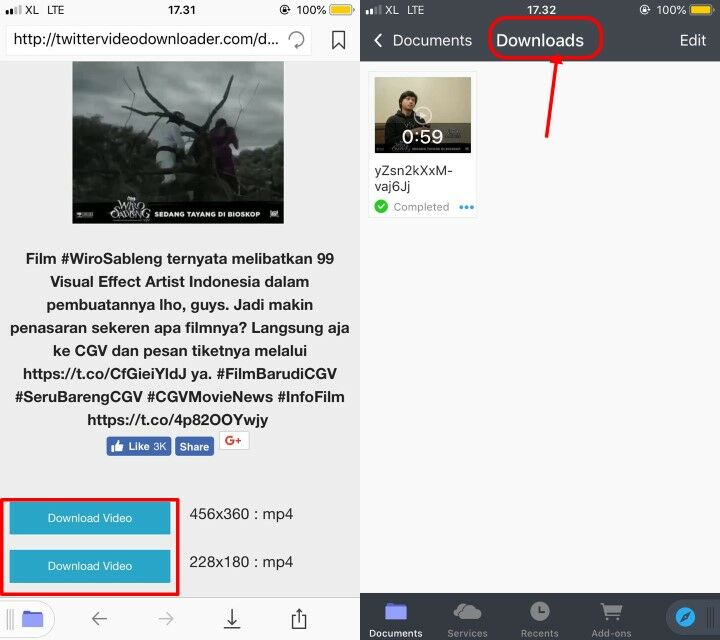Tap the battery icon in left status bar
Screen dimensions: 720x640
point(341,10)
